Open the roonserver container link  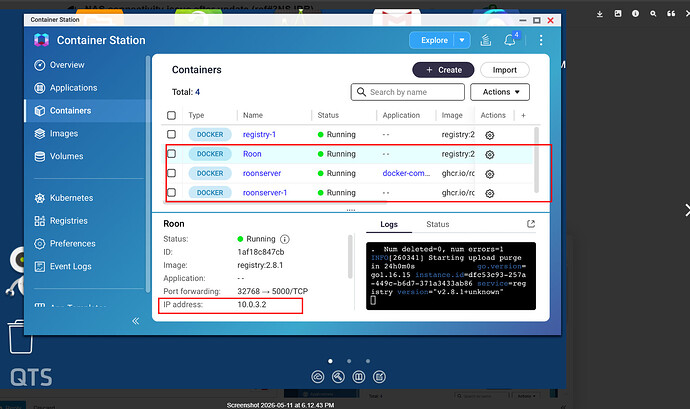pos(262,173)
